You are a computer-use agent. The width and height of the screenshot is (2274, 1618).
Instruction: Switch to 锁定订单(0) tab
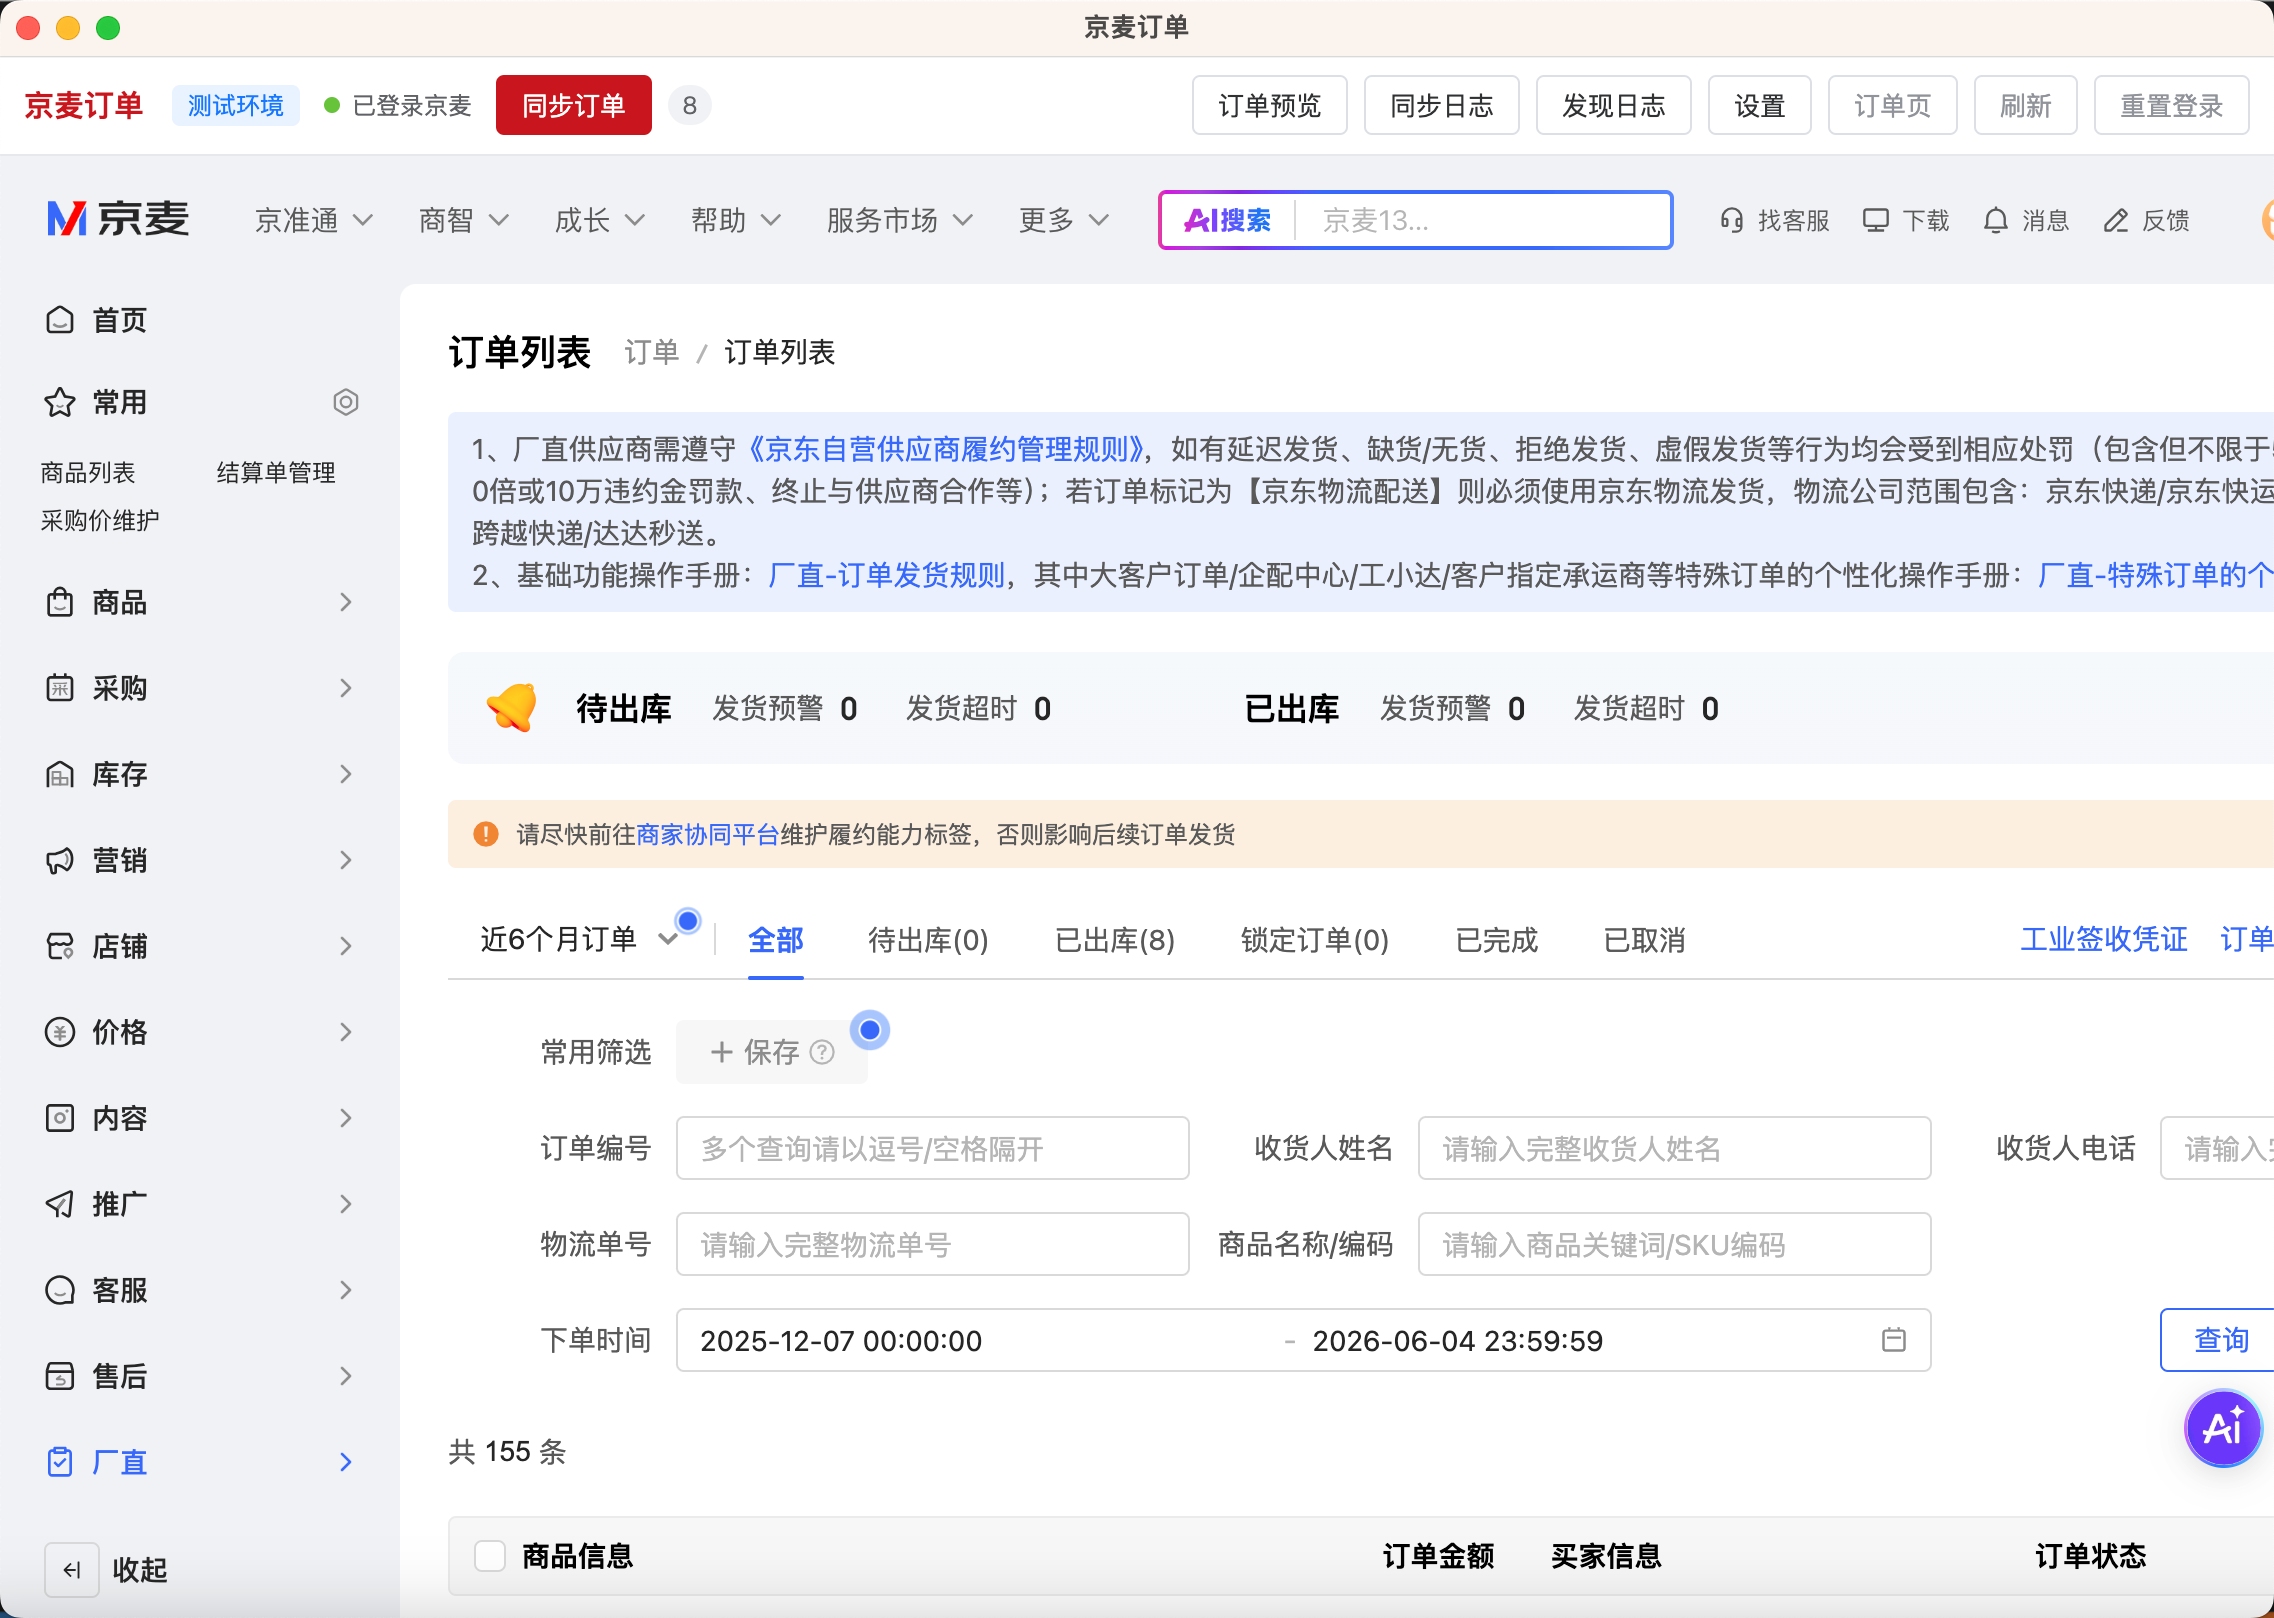pos(1315,940)
